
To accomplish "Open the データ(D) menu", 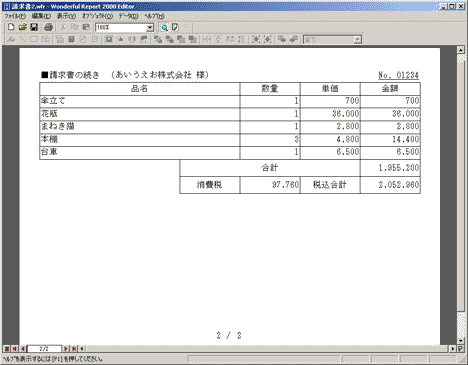I will [x=128, y=16].
